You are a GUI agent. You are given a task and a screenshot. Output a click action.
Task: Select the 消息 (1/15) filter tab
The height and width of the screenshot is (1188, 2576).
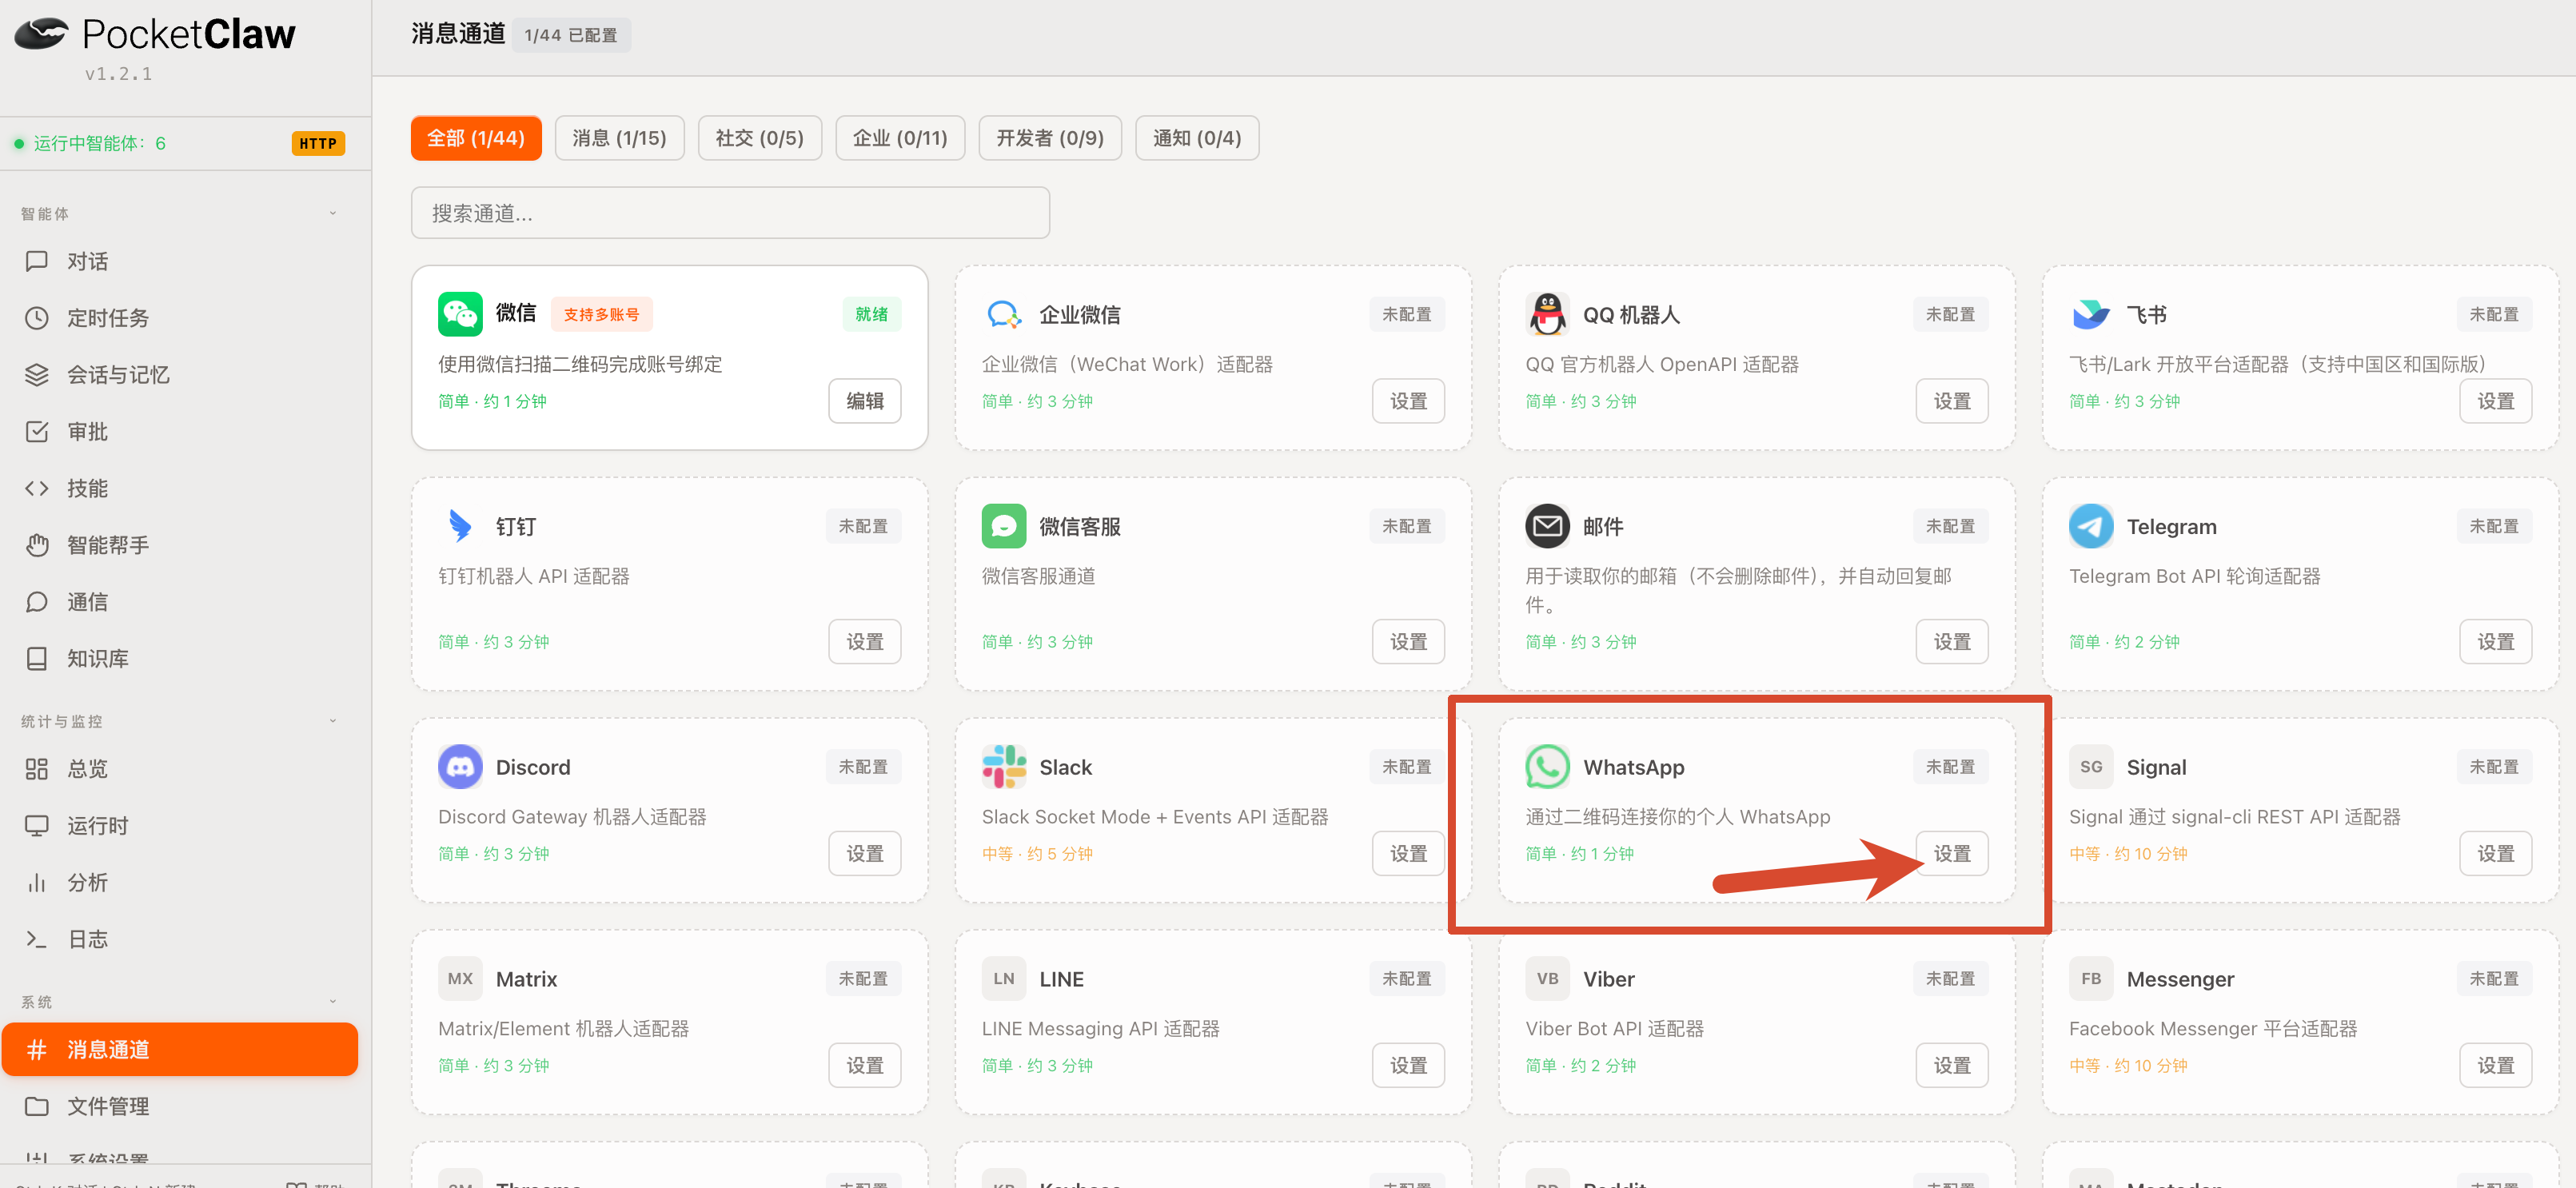pyautogui.click(x=619, y=138)
